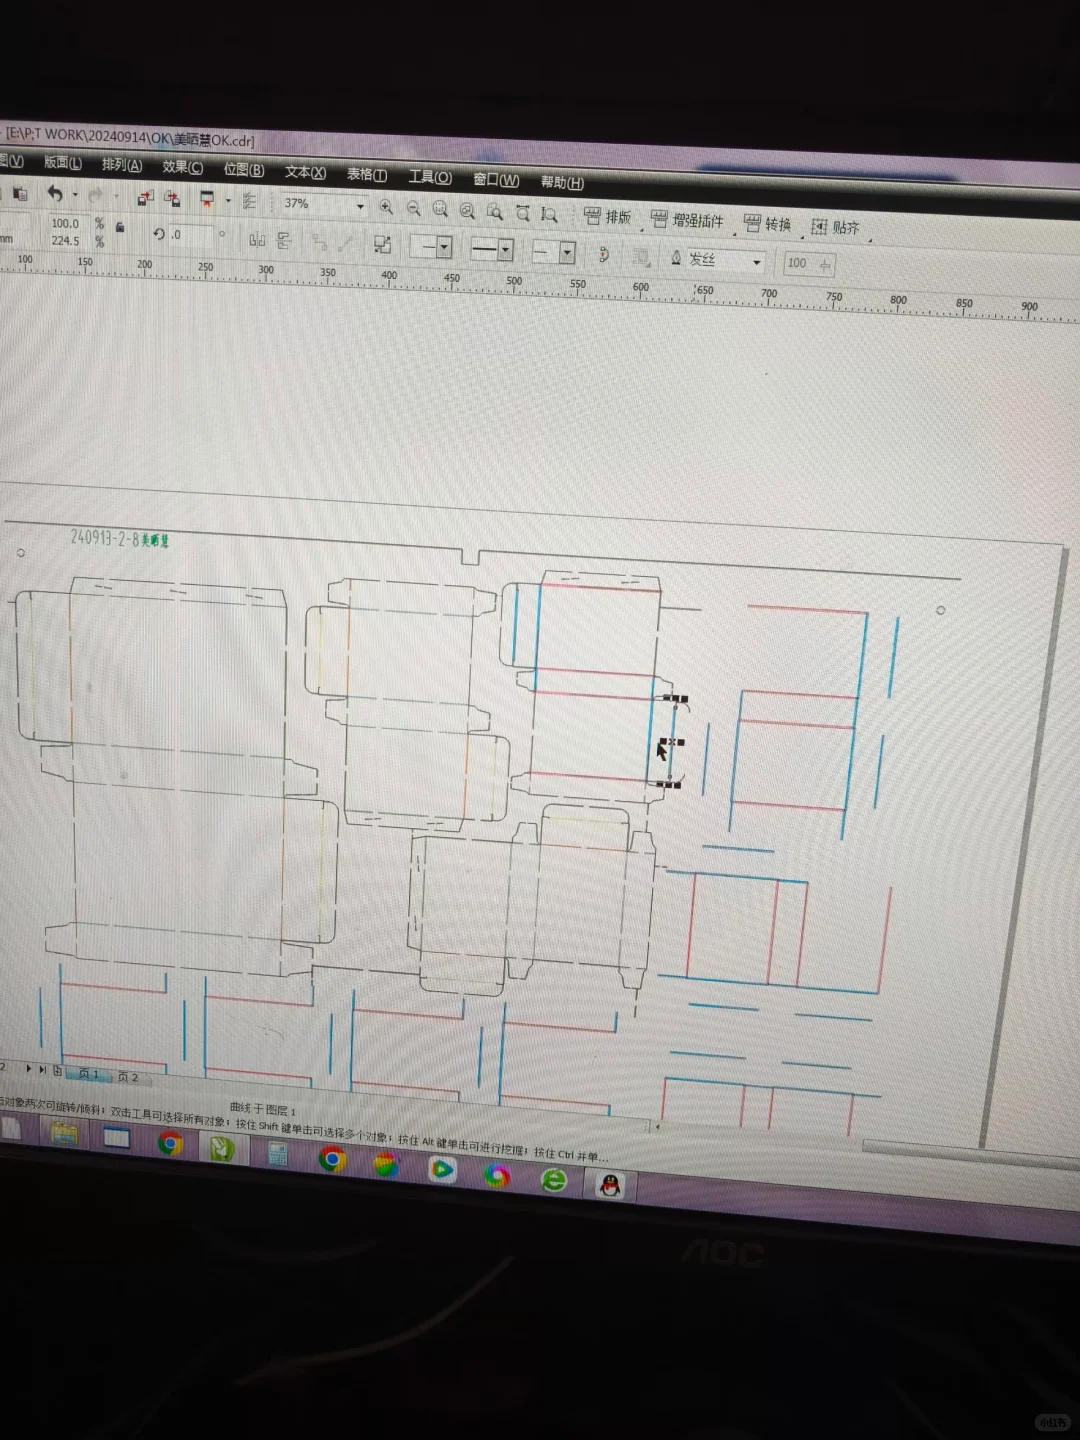This screenshot has height=1440, width=1080.
Task: Open the first Chrome icon on taskbar
Action: pyautogui.click(x=169, y=1143)
